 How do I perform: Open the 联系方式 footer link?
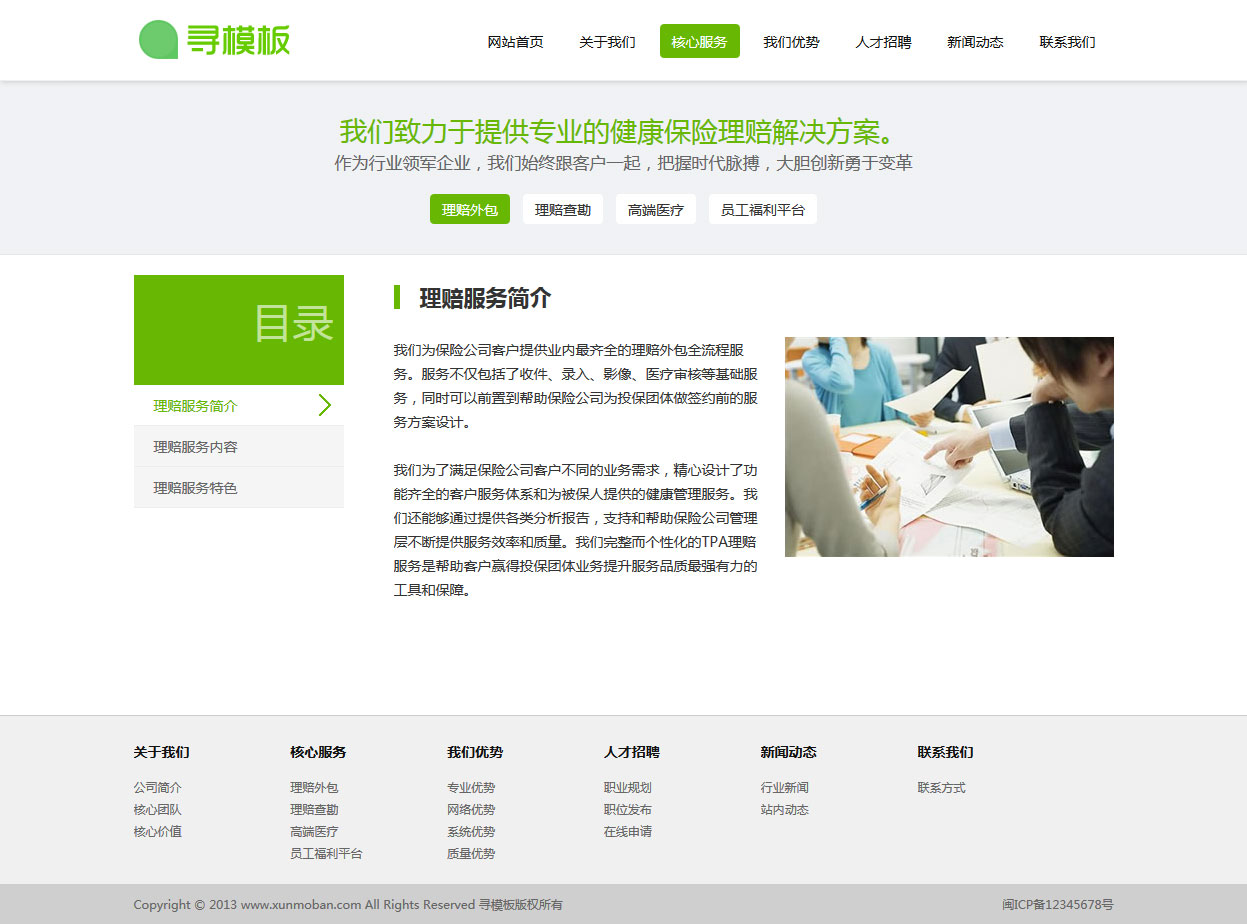pos(942,788)
